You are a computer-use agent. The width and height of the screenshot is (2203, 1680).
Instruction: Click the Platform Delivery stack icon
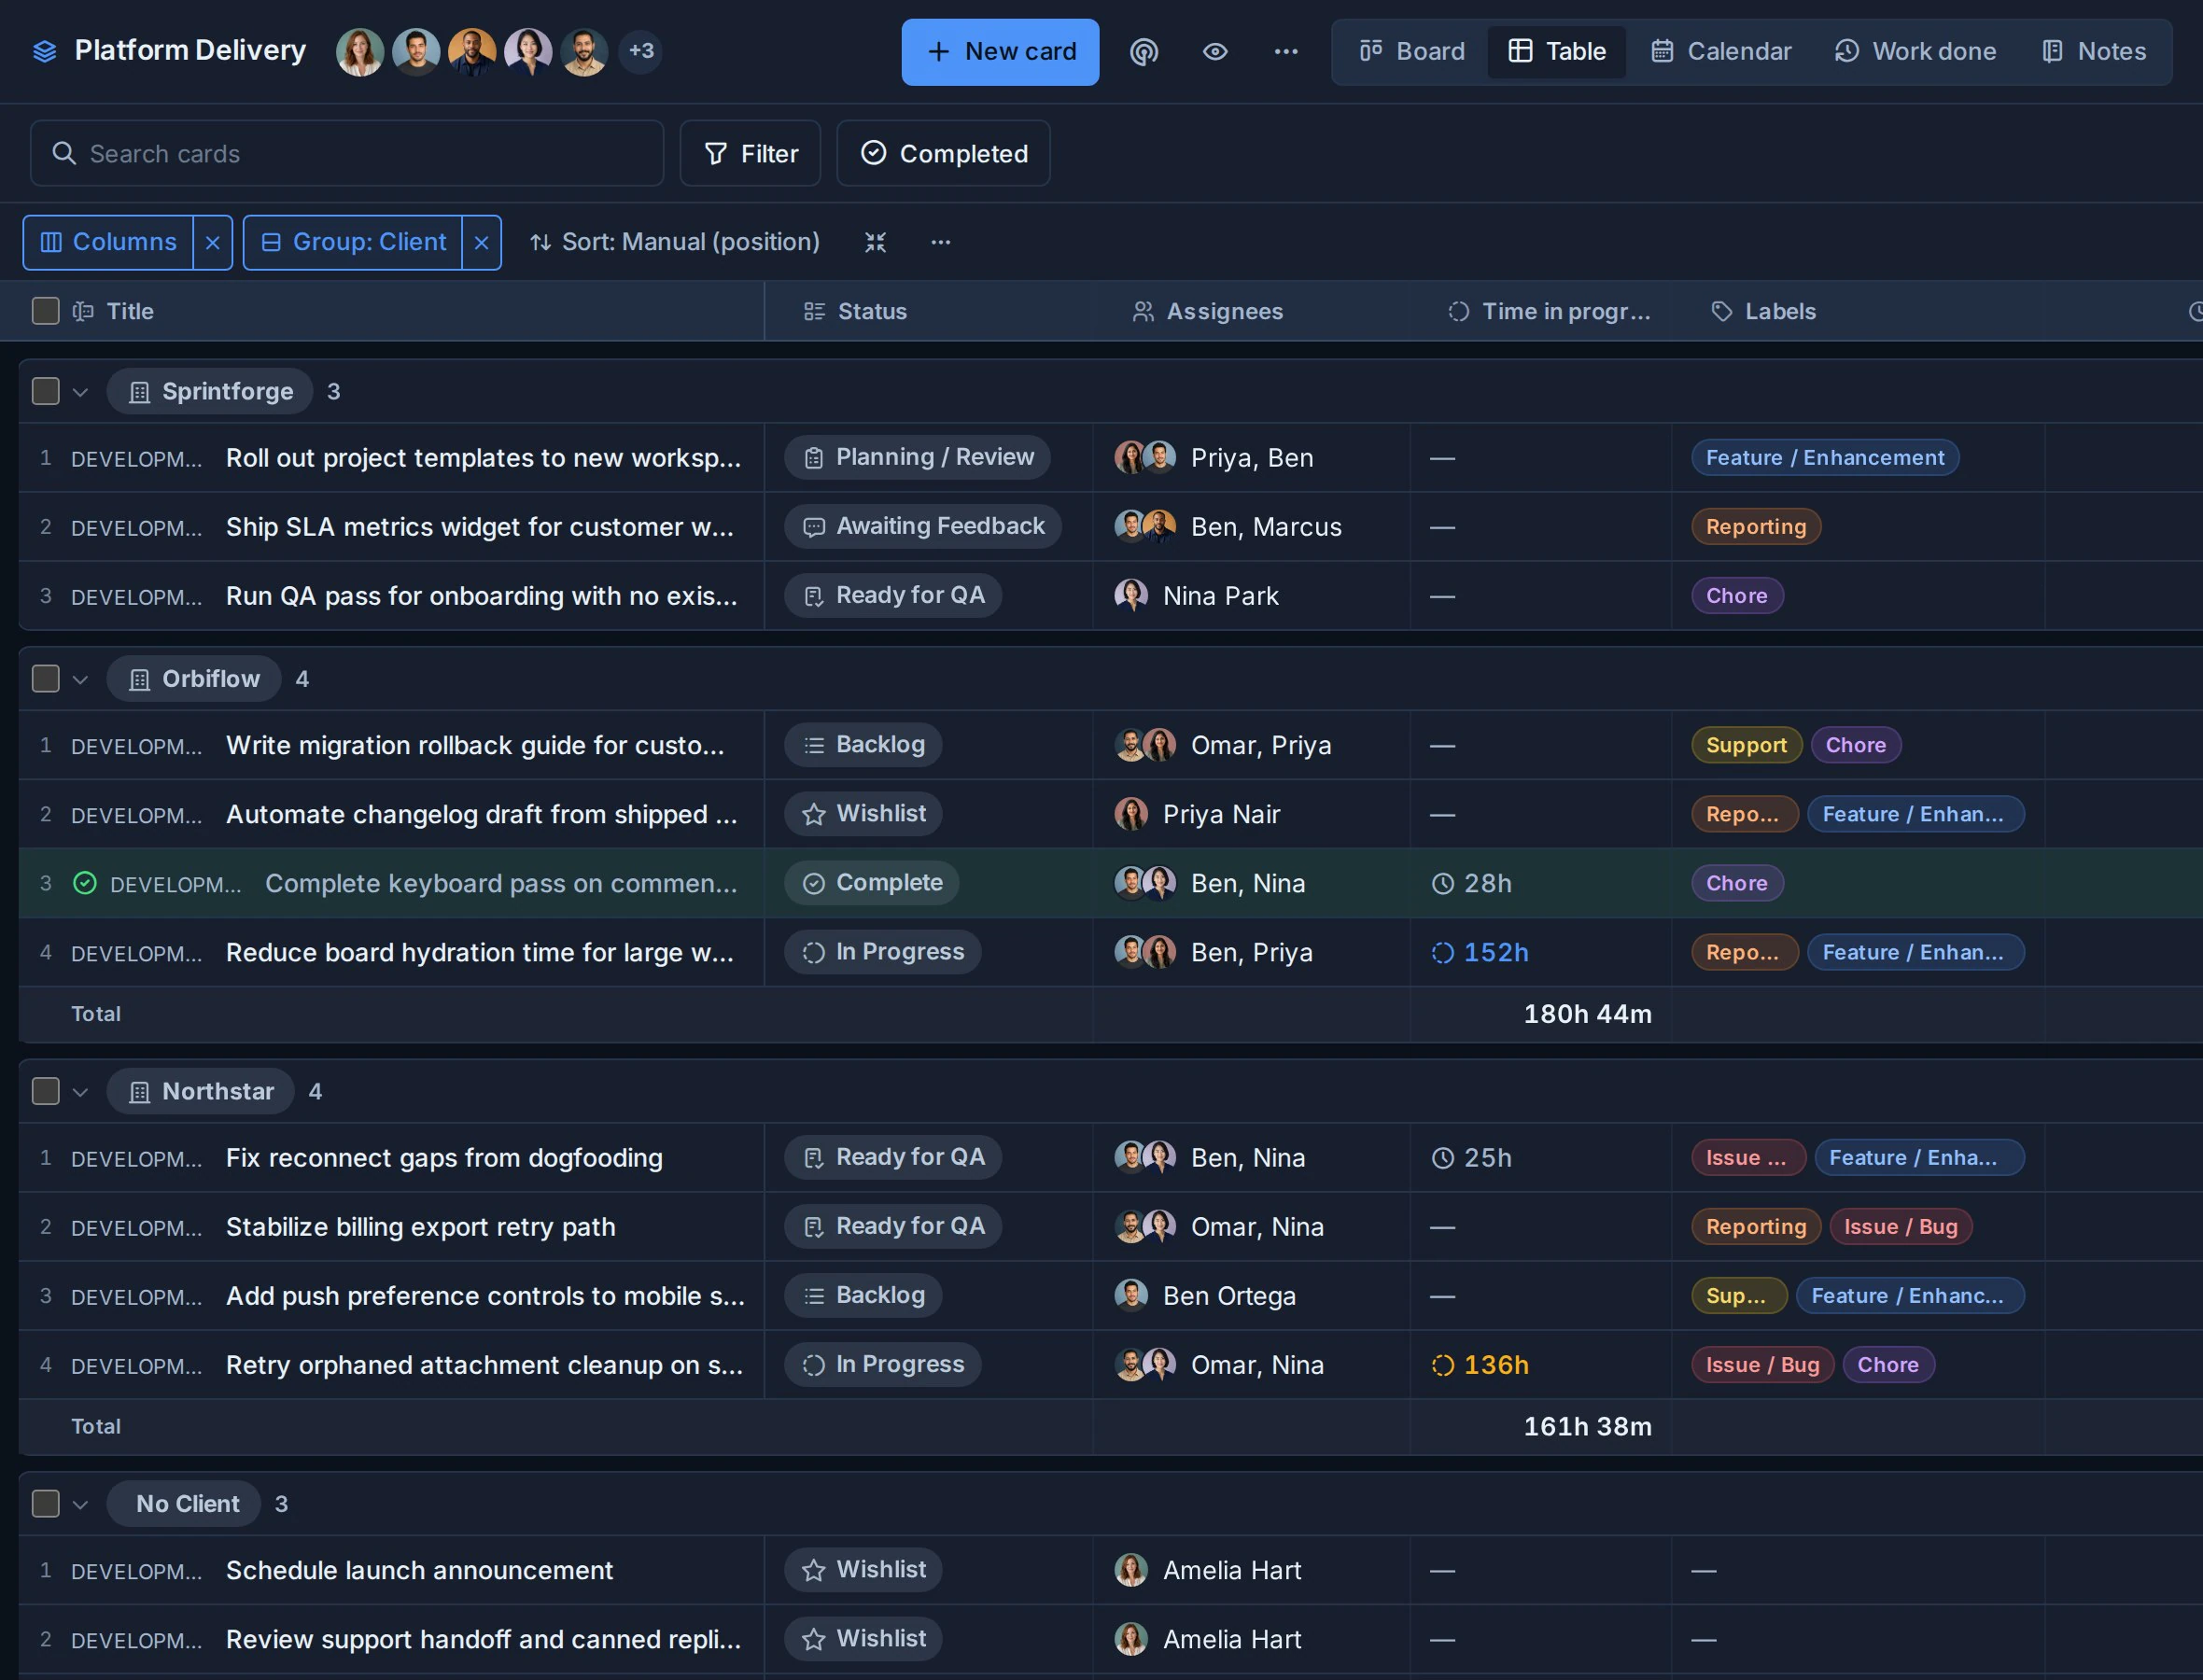coord(45,51)
